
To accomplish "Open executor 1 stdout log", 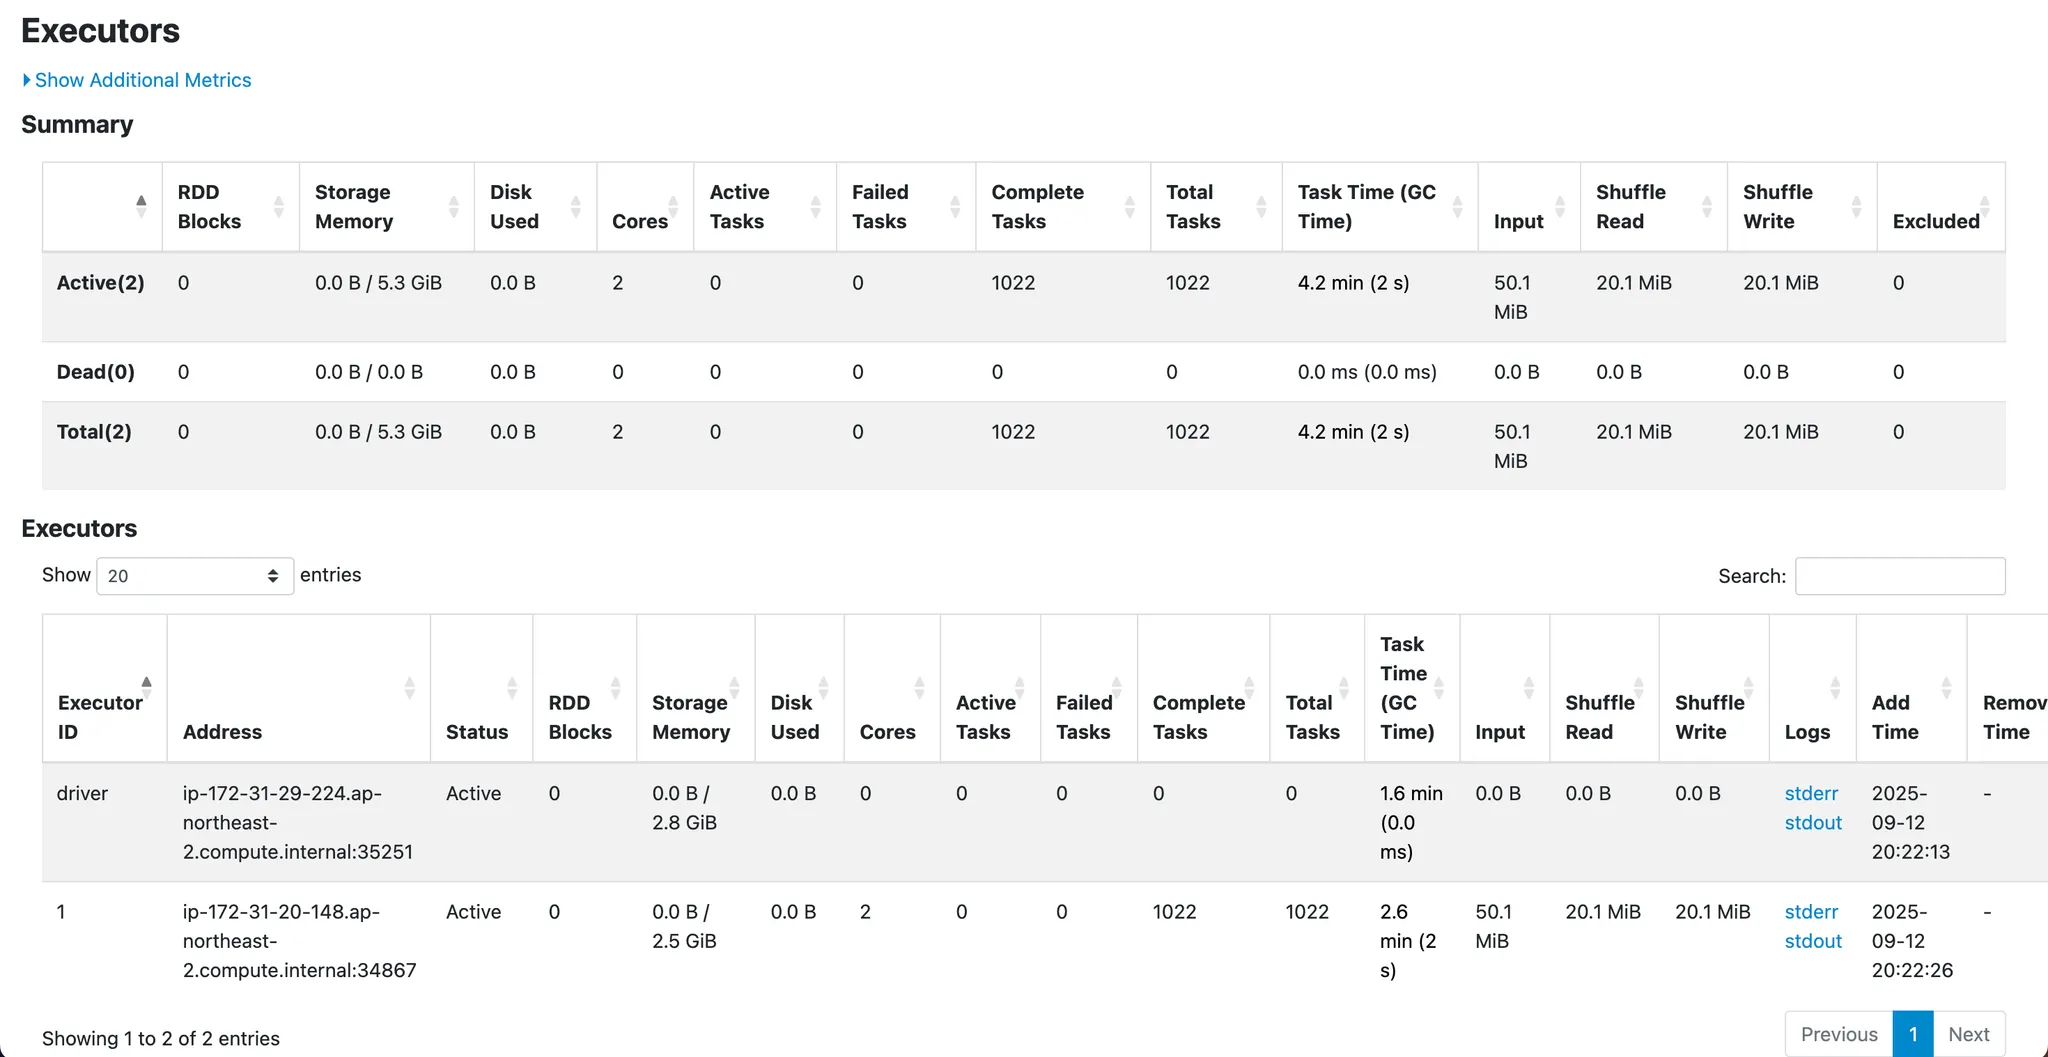I will (x=1812, y=941).
